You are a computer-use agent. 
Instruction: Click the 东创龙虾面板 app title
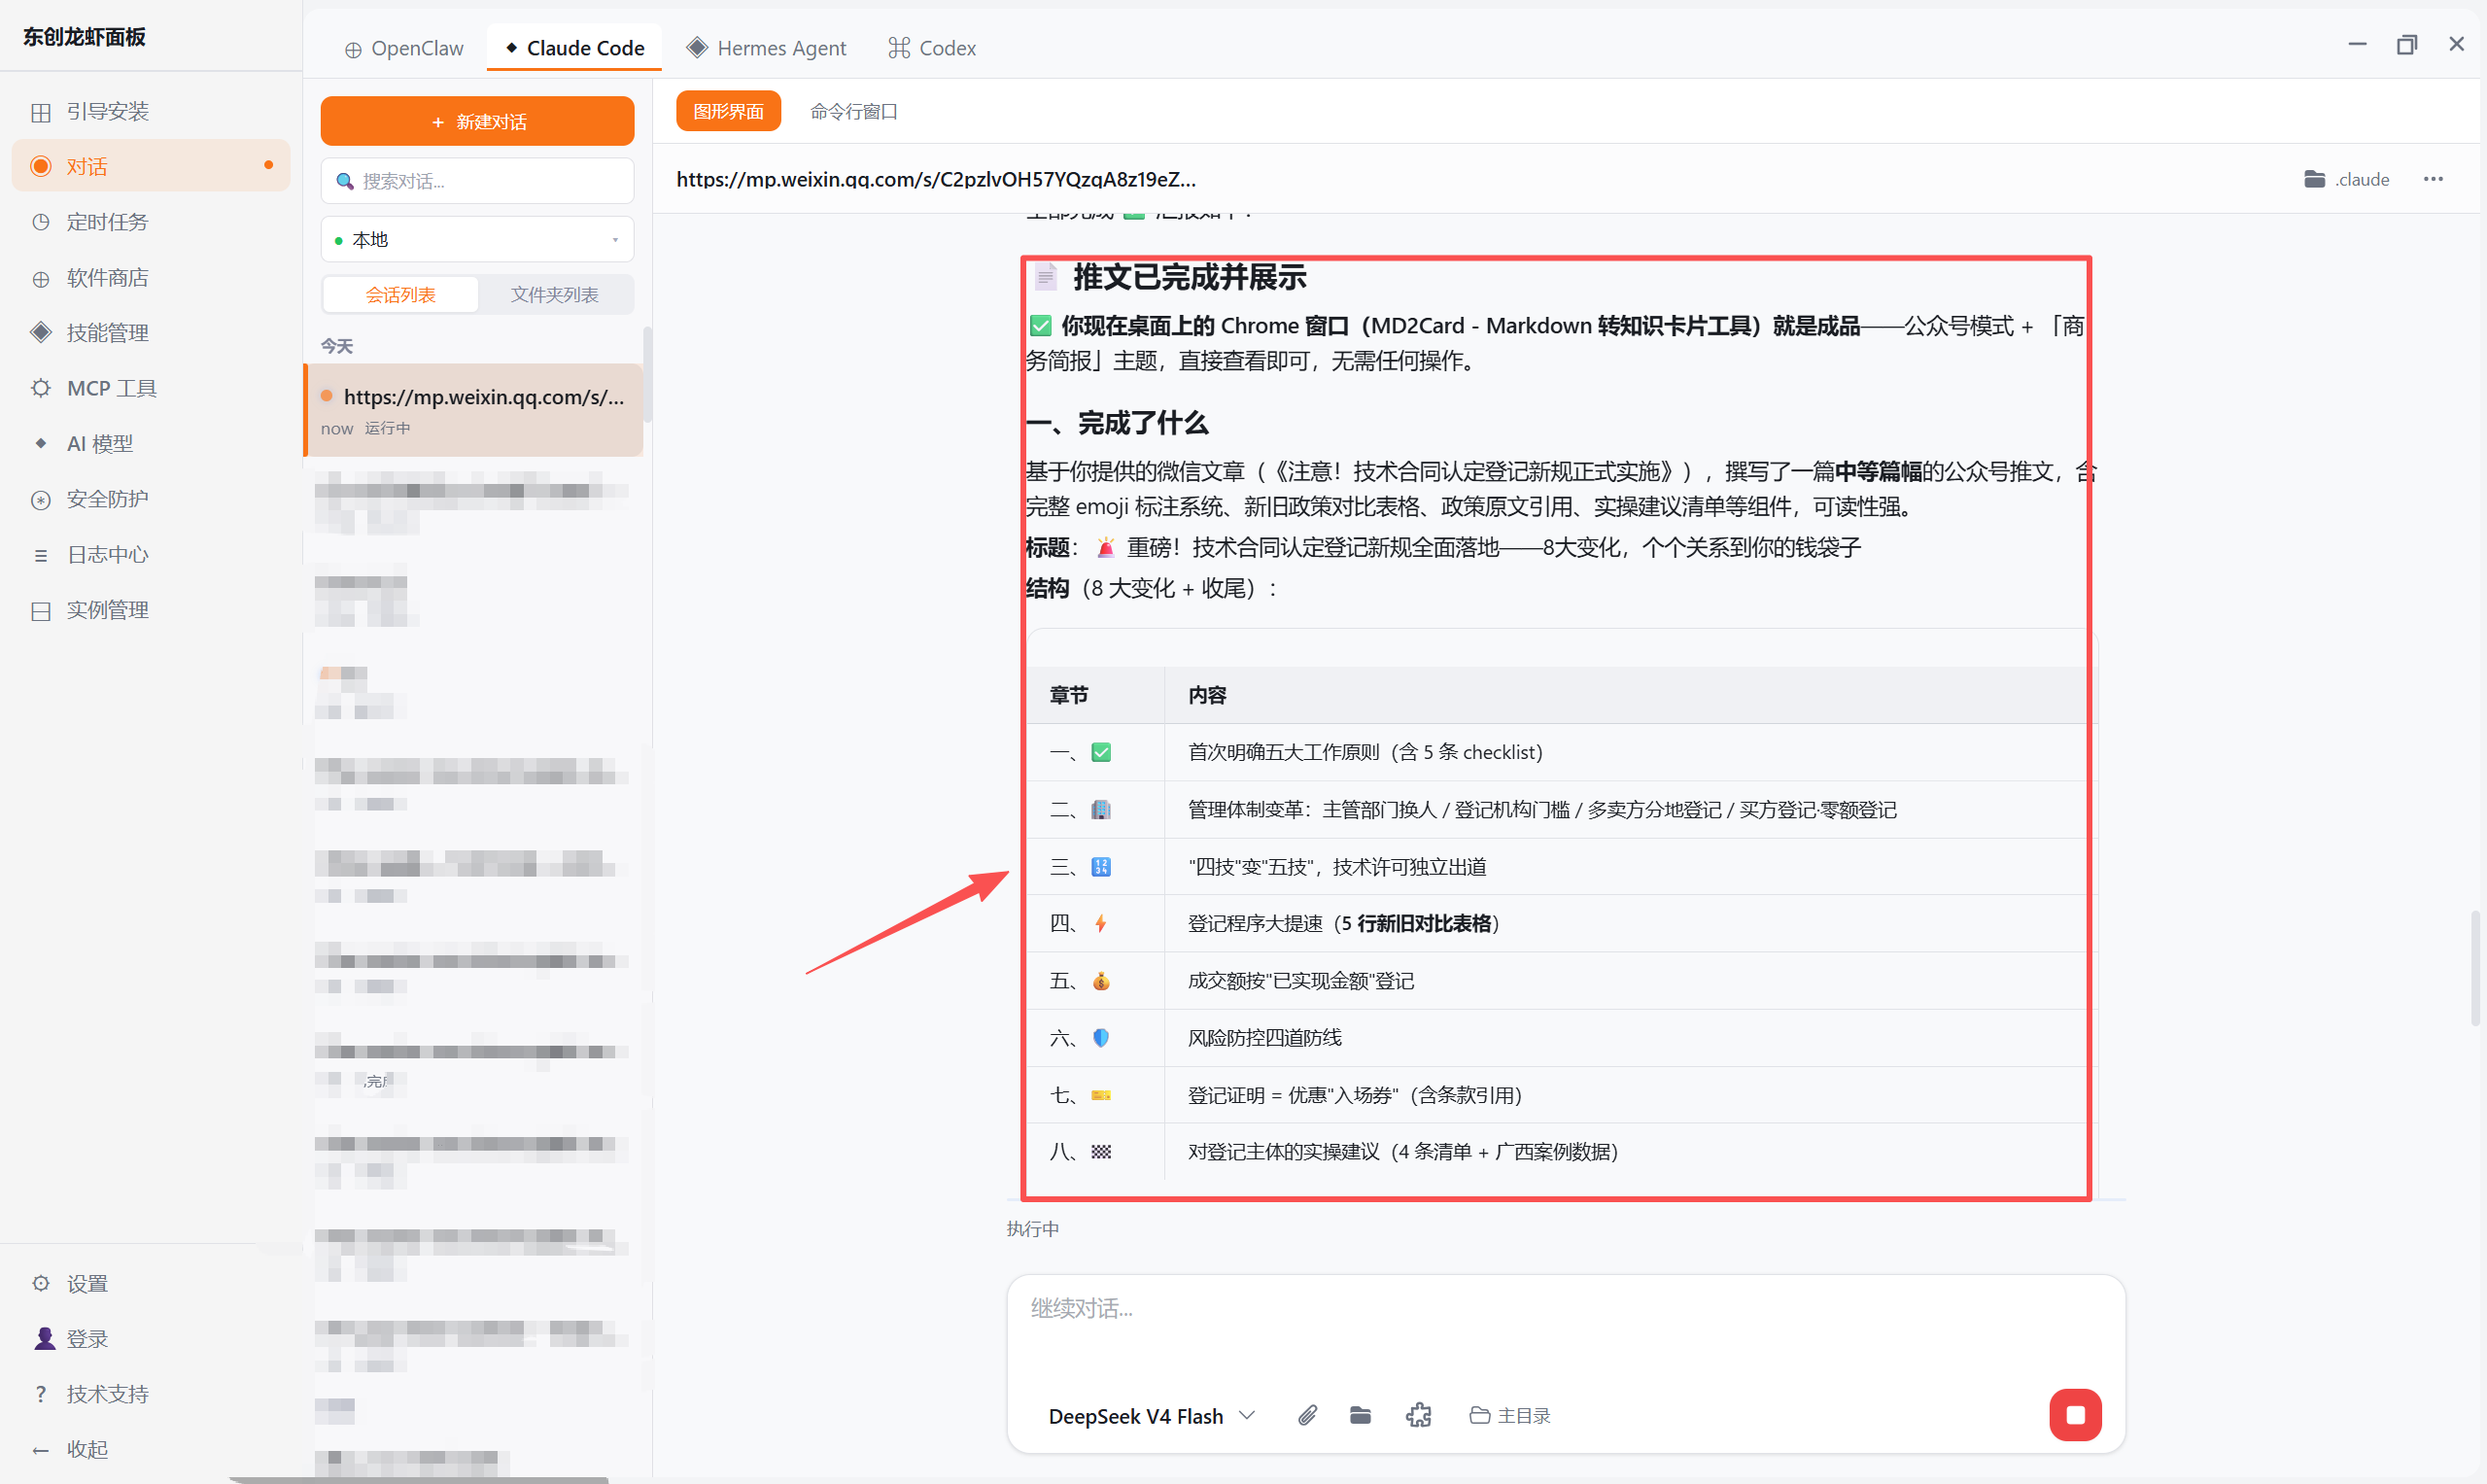[84, 37]
